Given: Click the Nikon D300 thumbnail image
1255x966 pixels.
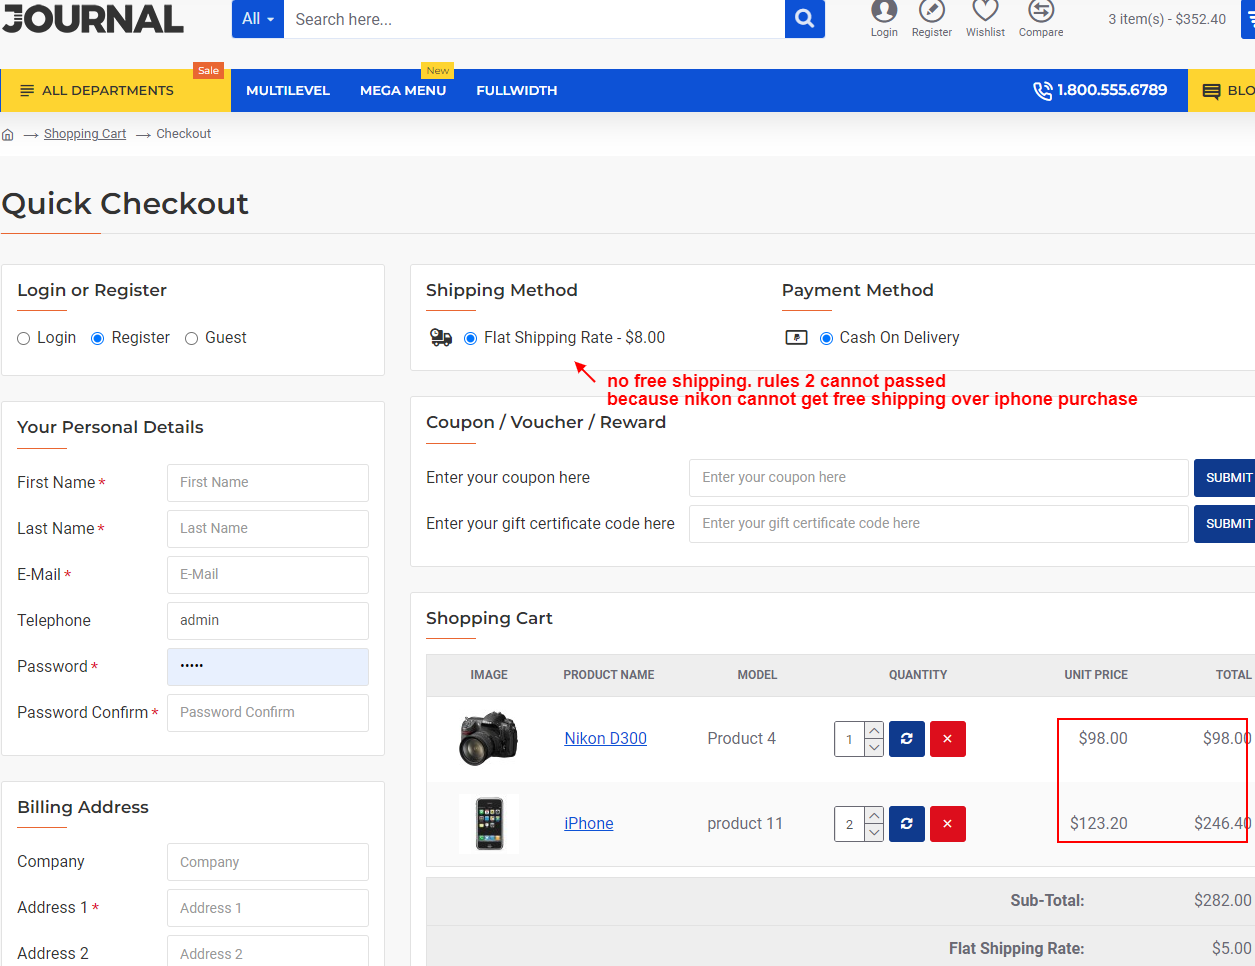Looking at the screenshot, I should [489, 739].
